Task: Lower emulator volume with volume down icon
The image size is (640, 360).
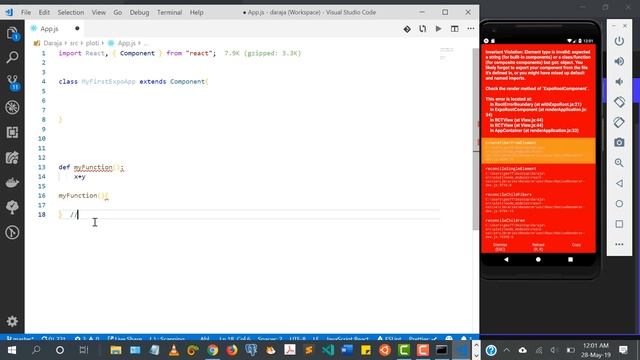Action: [619, 82]
